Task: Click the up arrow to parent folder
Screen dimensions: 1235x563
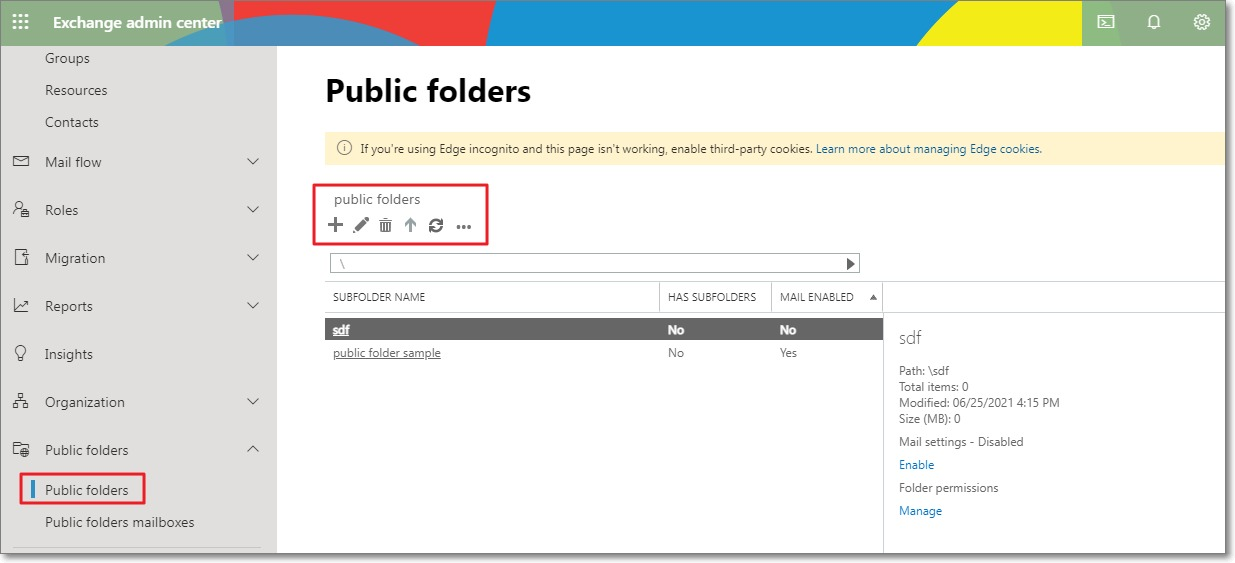Action: click(410, 226)
